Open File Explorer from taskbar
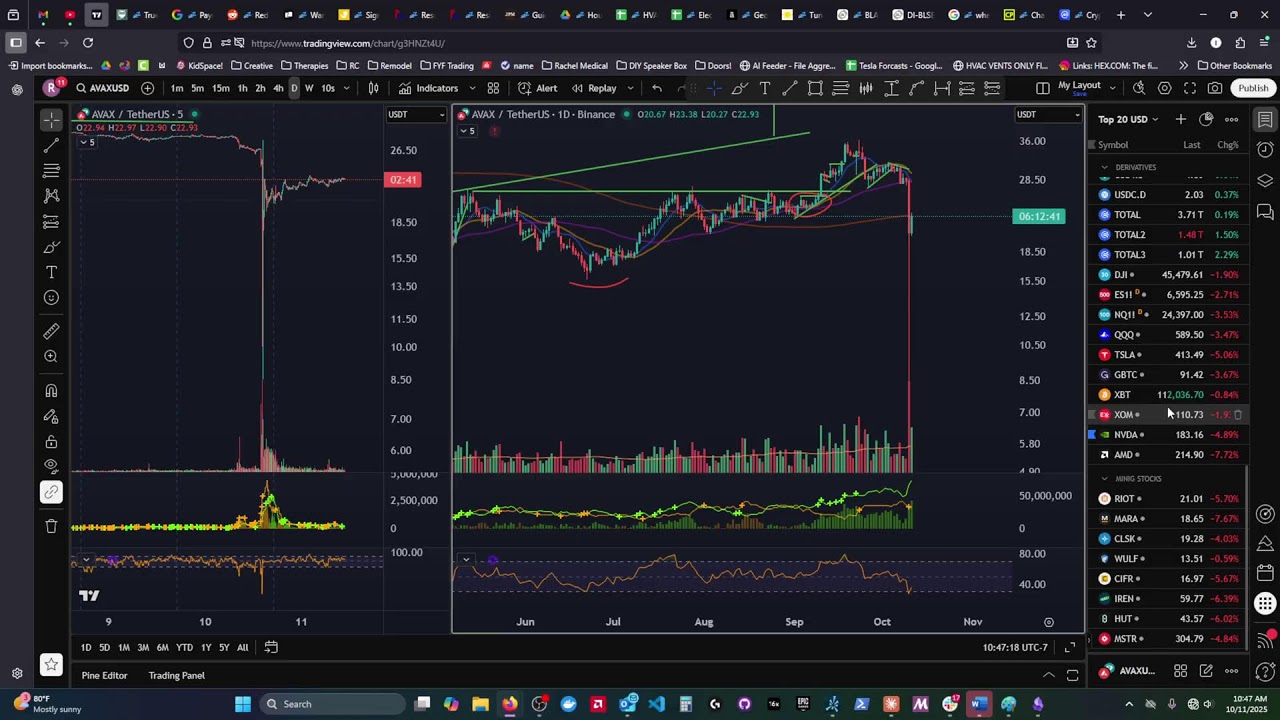Screen dimensions: 1280x720 click(x=481, y=704)
